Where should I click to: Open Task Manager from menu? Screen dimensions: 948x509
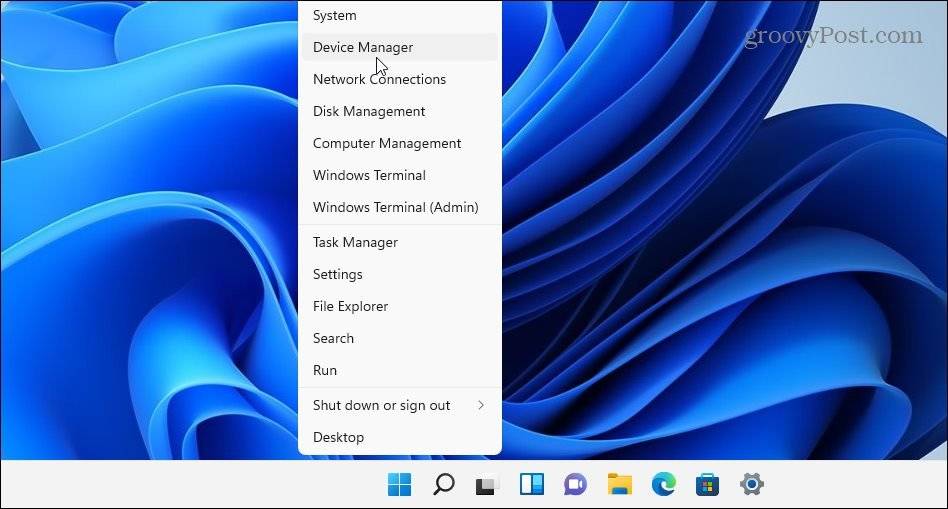[x=400, y=242]
